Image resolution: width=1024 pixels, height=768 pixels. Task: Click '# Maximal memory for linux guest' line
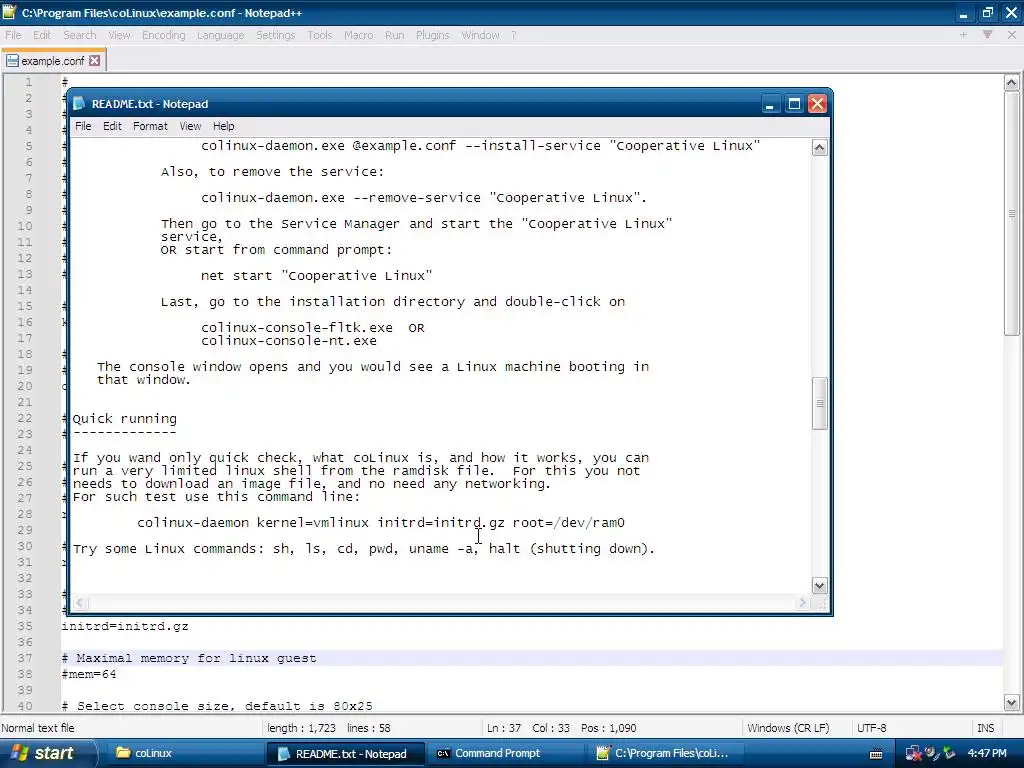189,658
